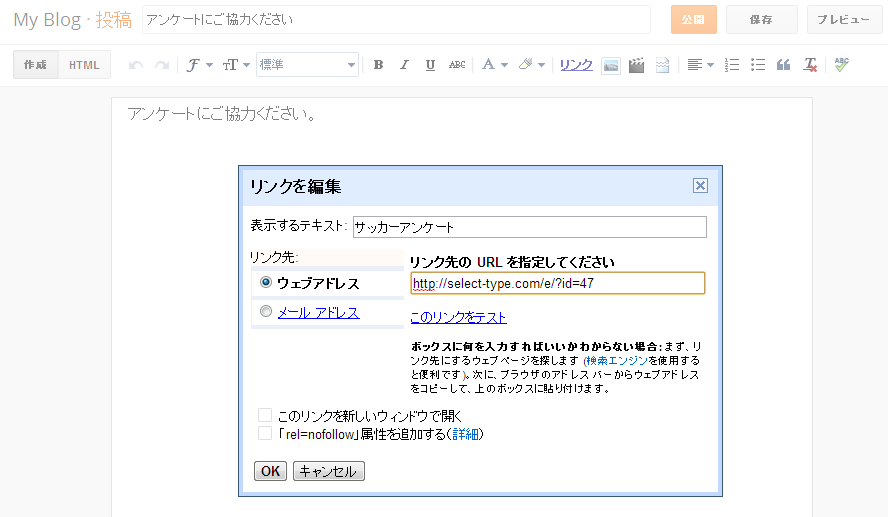Apply italic formatting
888x517 pixels.
[x=404, y=65]
